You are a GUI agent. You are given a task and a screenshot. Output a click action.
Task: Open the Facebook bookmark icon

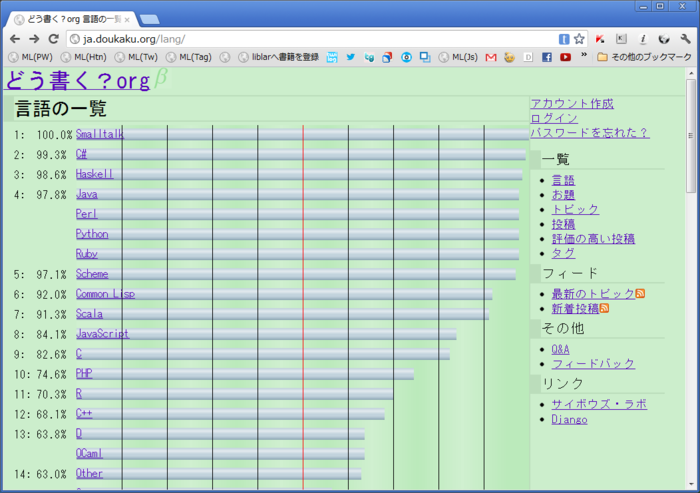pyautogui.click(x=547, y=57)
